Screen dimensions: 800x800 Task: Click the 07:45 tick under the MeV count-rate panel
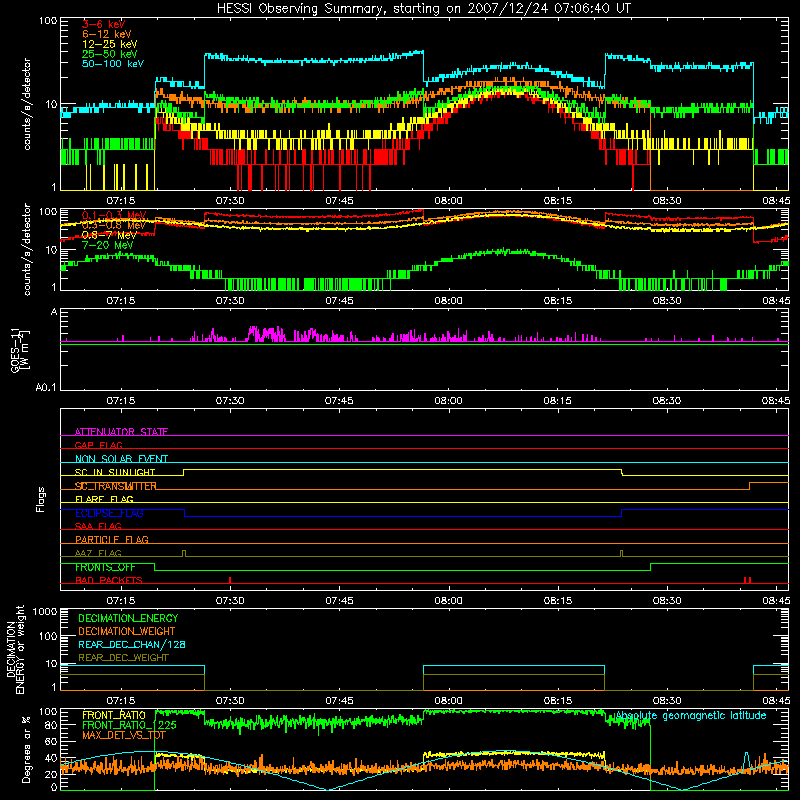(339, 301)
